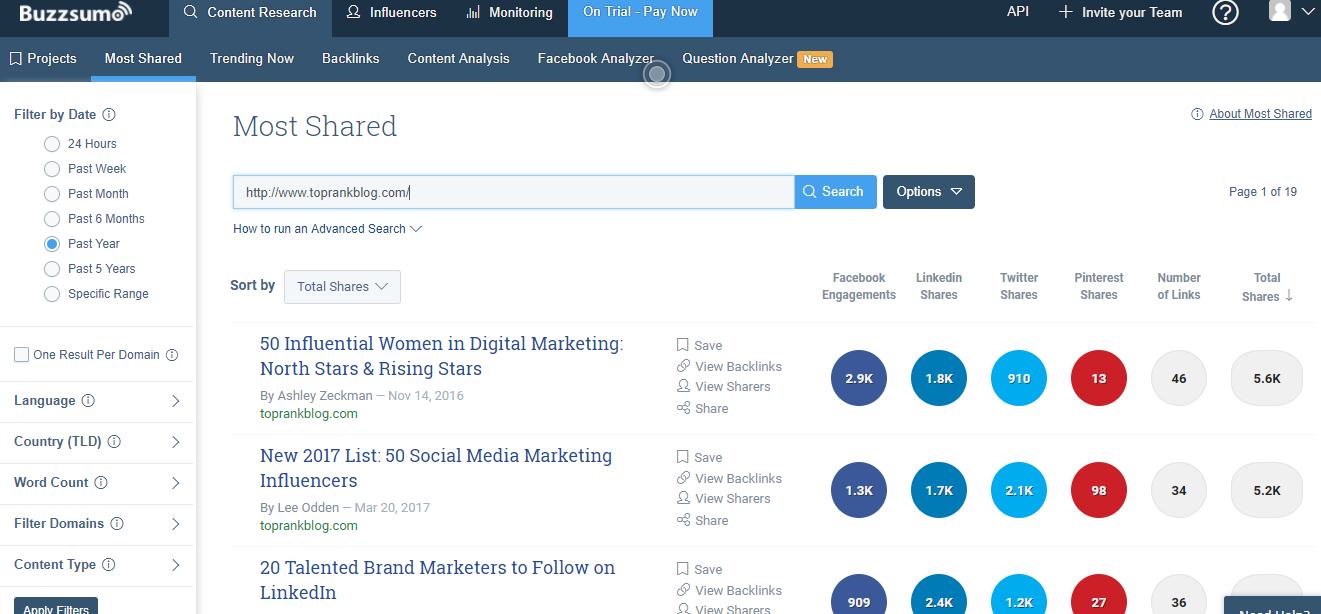Click the 909 Facebook engagements circle
This screenshot has width=1321, height=614.
pos(859,594)
